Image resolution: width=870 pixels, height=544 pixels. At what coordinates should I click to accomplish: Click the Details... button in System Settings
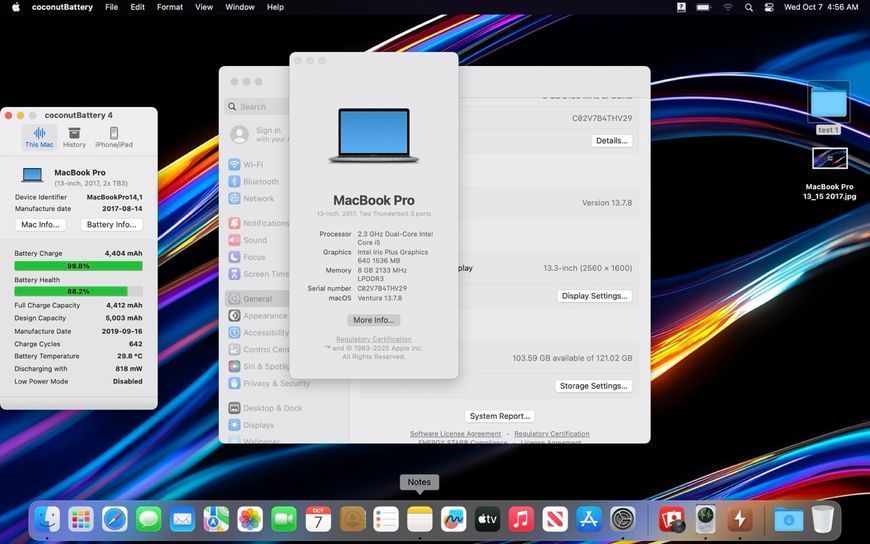[x=611, y=141]
